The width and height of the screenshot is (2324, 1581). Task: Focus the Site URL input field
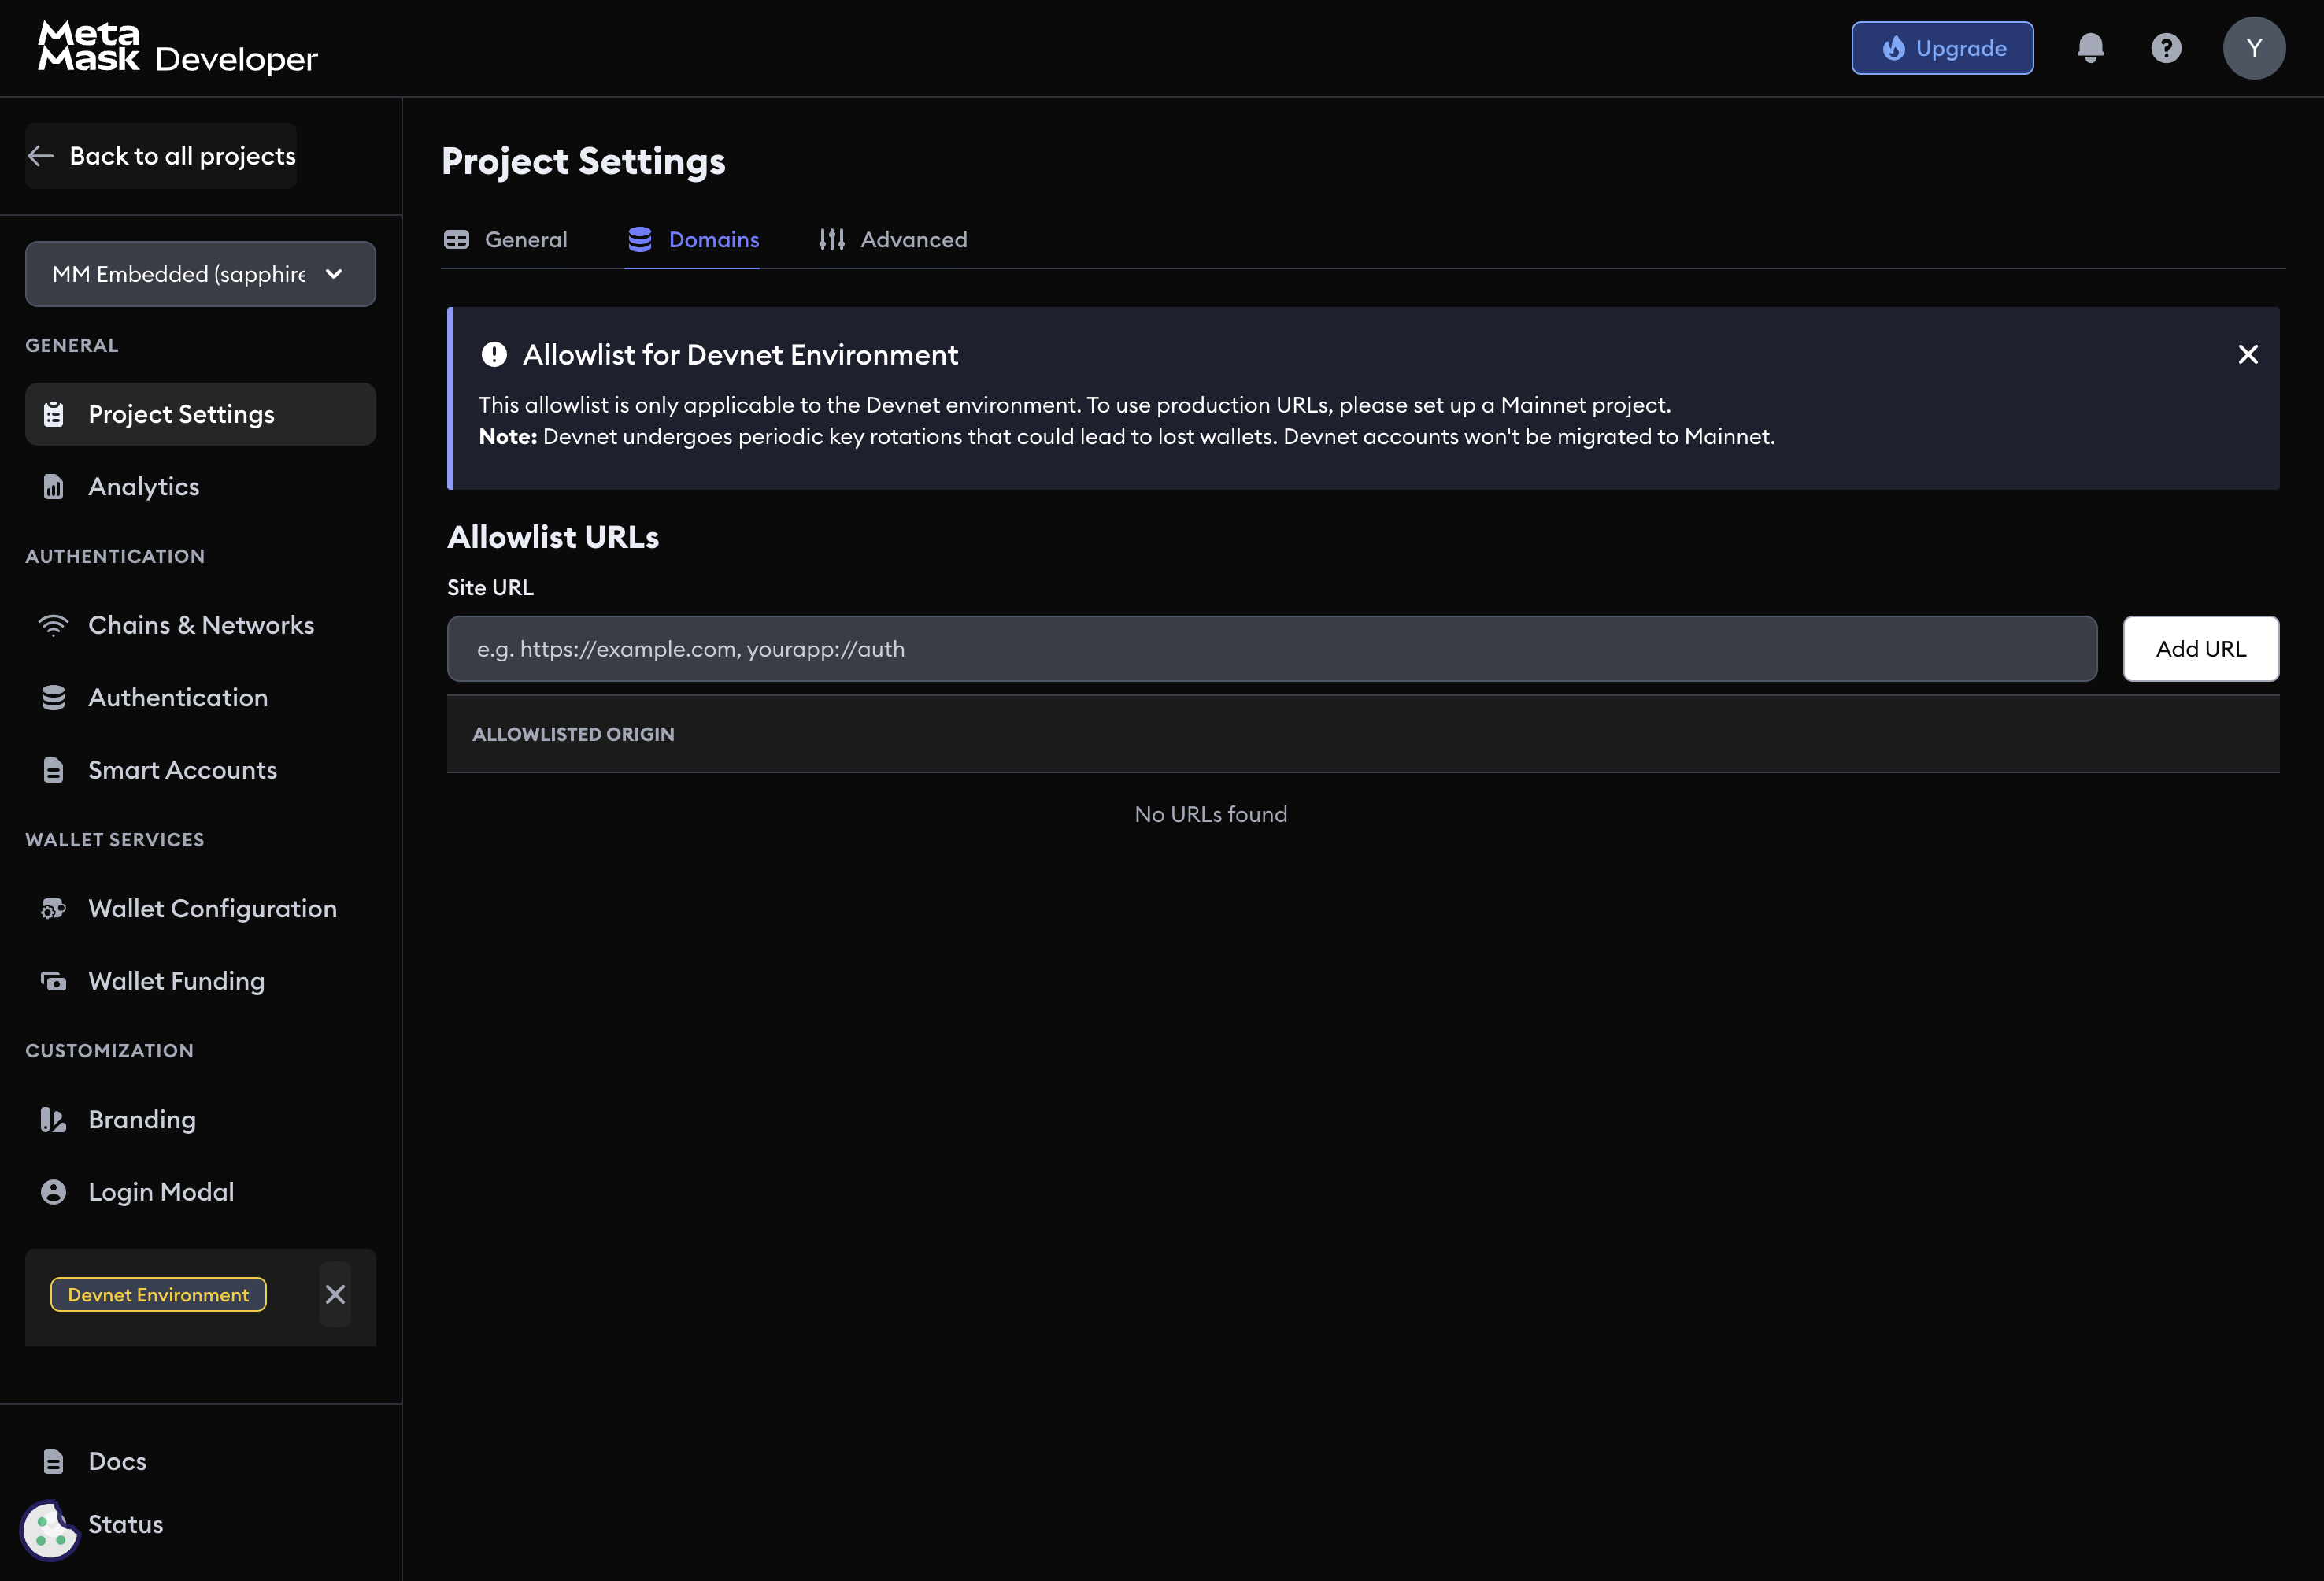[1272, 649]
